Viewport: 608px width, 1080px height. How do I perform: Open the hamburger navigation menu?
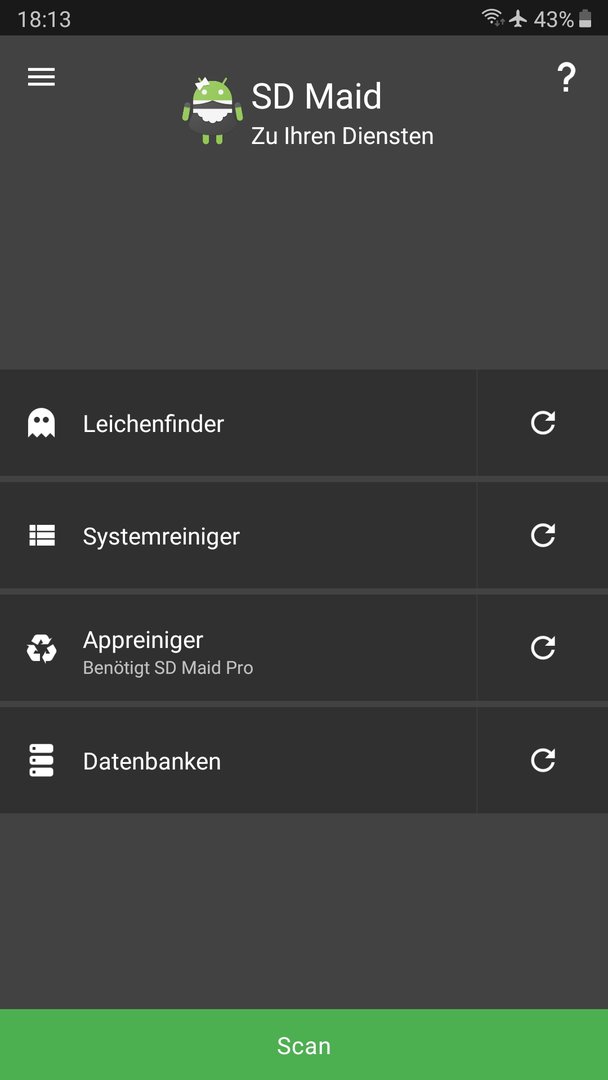pyautogui.click(x=41, y=77)
